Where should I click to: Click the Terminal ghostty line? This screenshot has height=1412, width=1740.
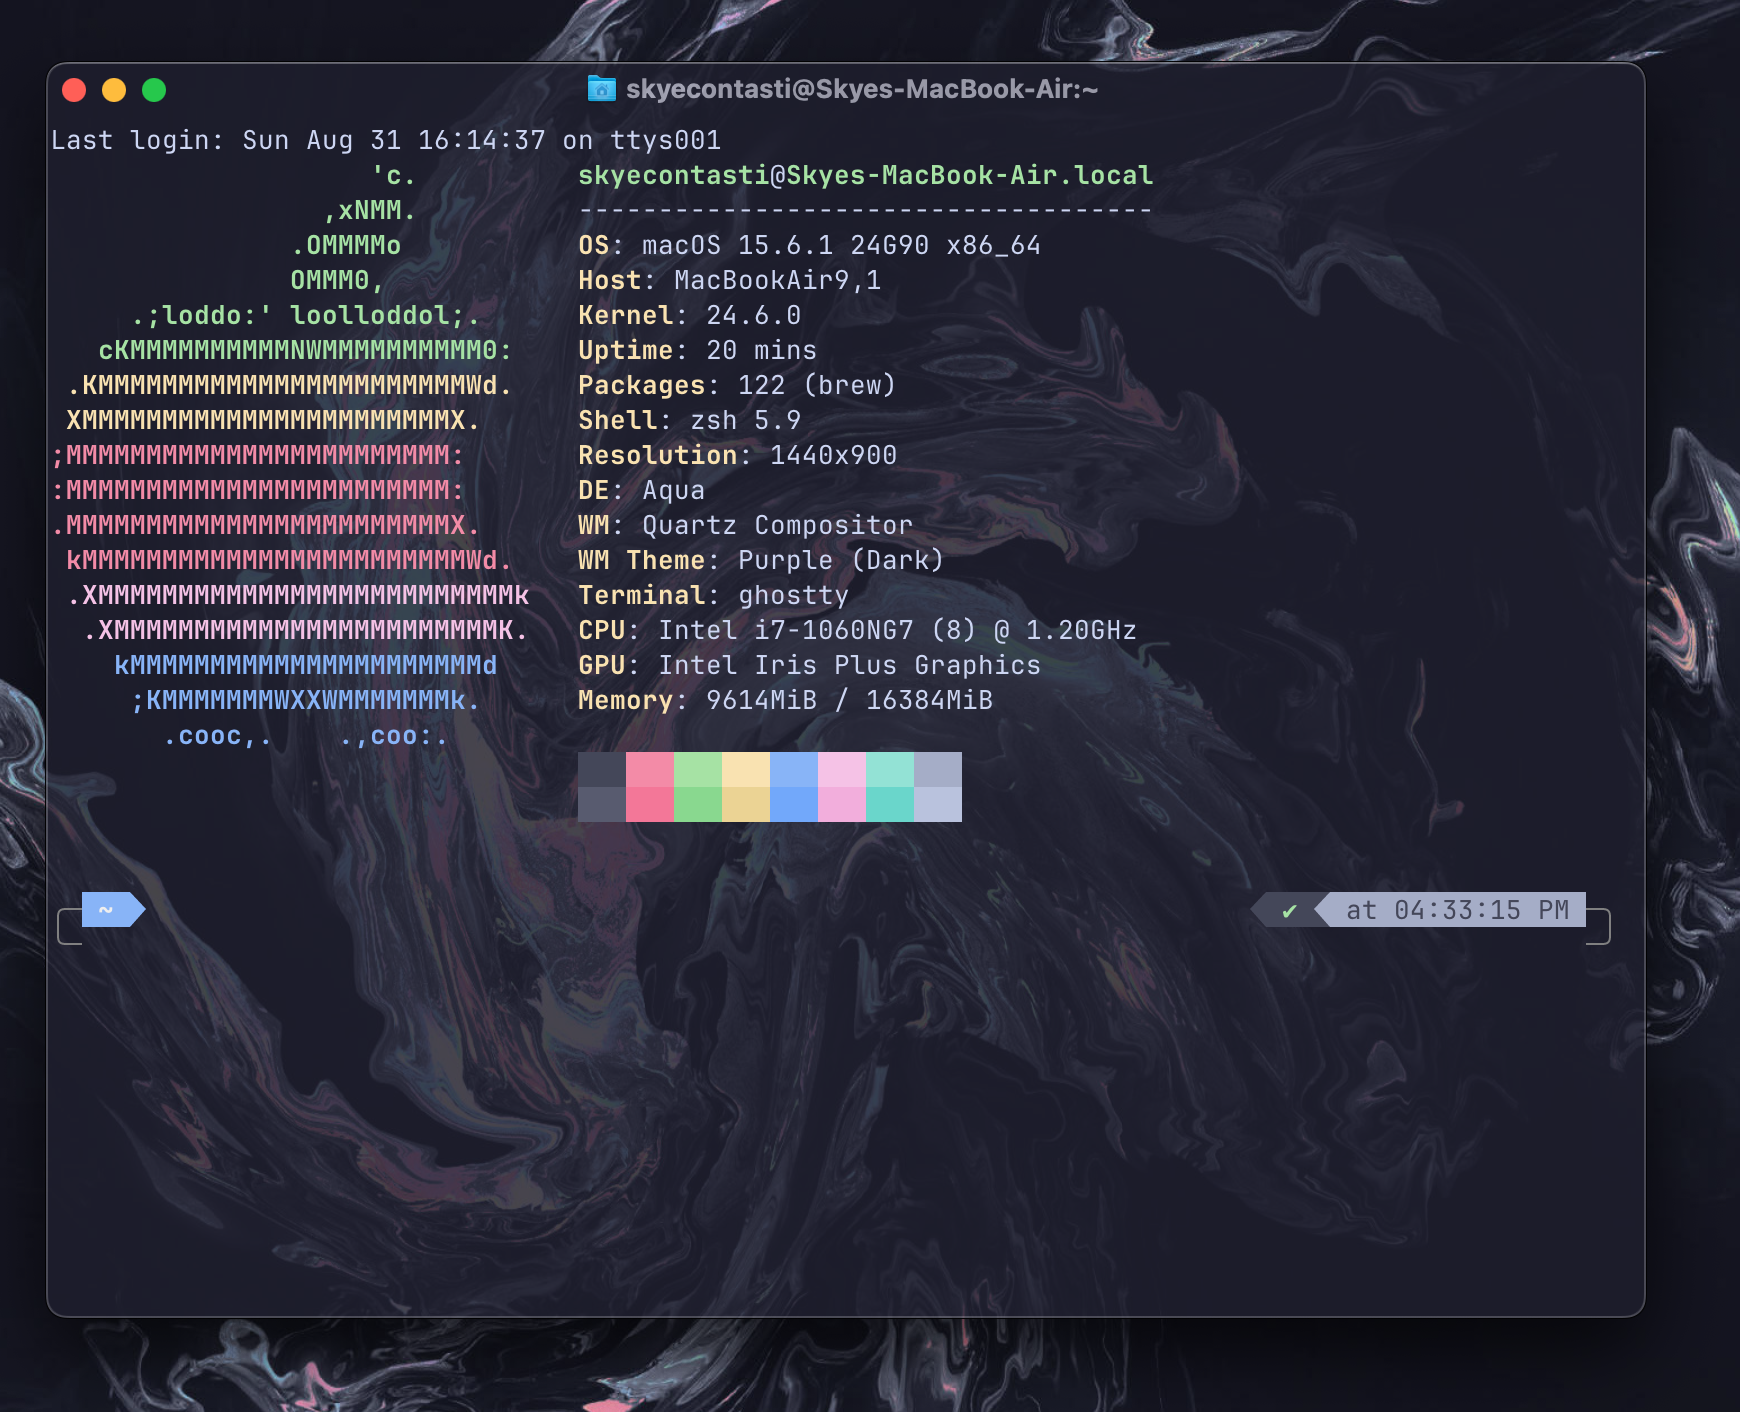[x=714, y=595]
